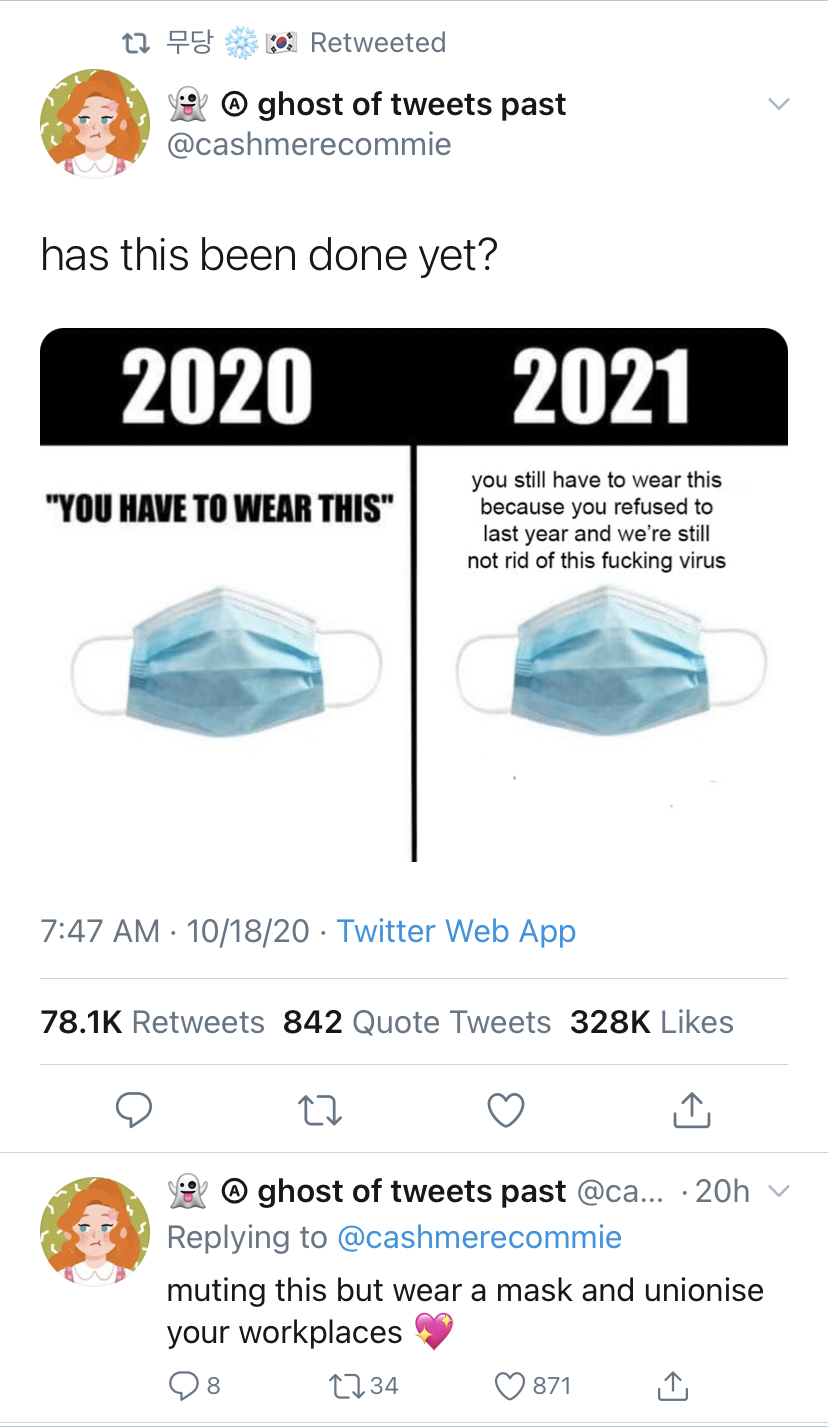828x1427 pixels.
Task: Tap the Retweeted label at top
Action: (378, 43)
